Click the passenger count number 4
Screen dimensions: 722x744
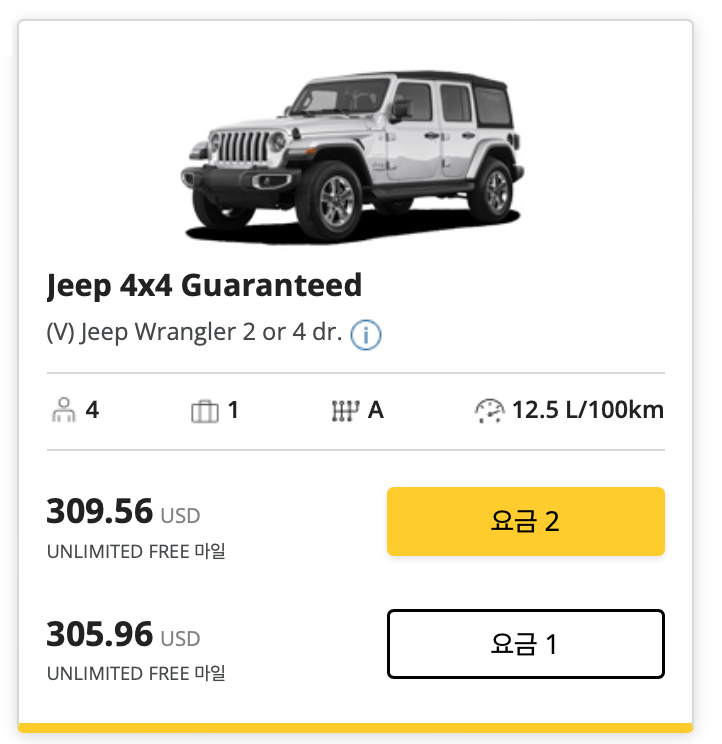click(92, 410)
